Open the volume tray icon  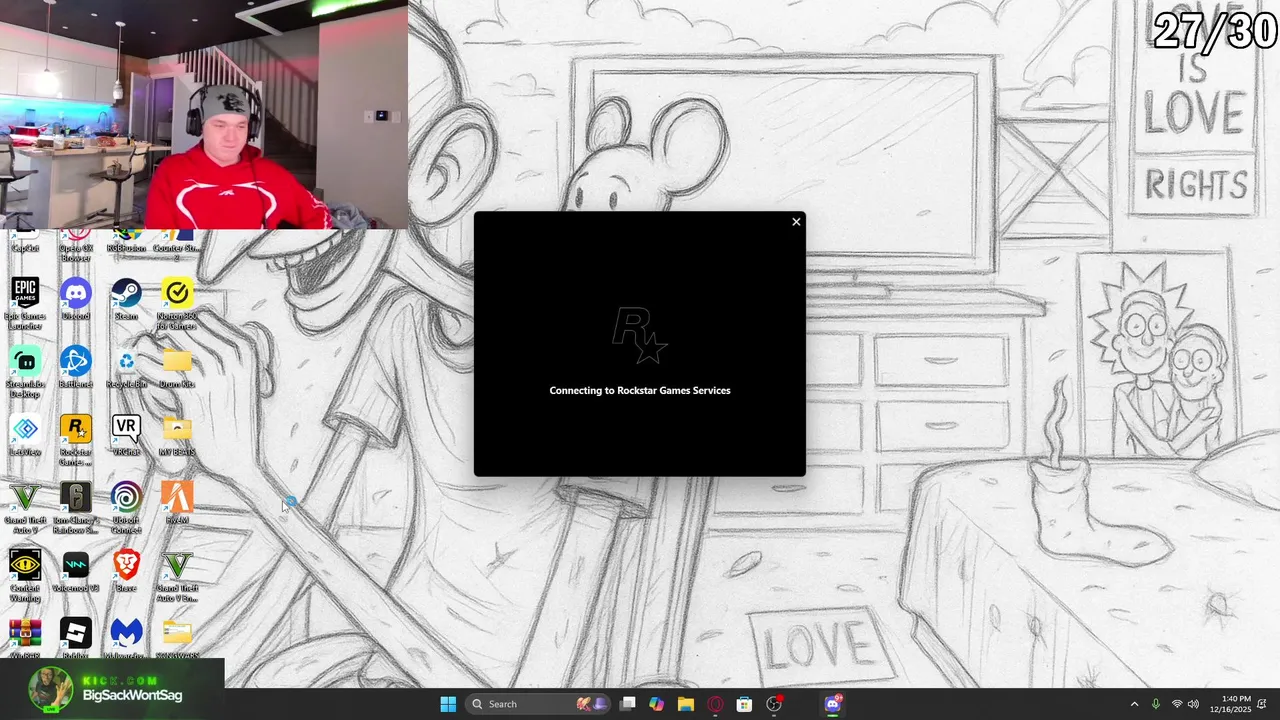pos(1193,704)
